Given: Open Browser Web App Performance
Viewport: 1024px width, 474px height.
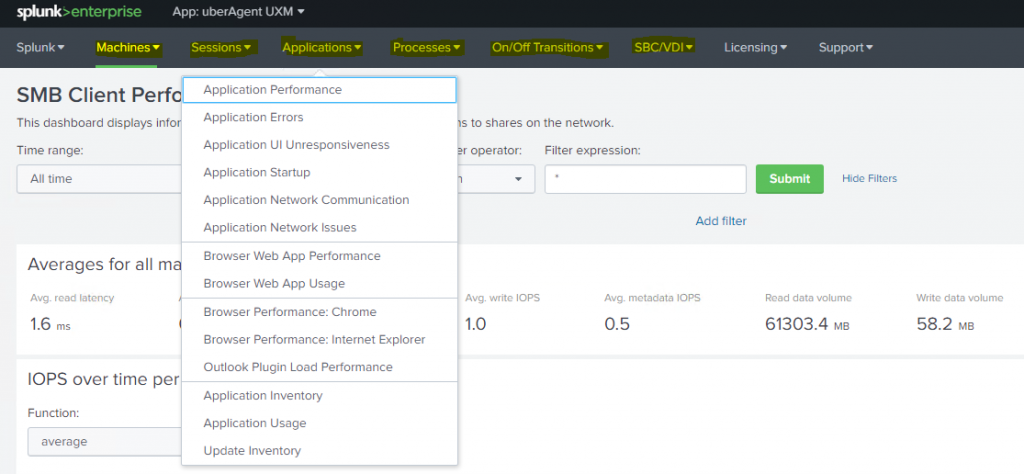Looking at the screenshot, I should (x=319, y=256).
